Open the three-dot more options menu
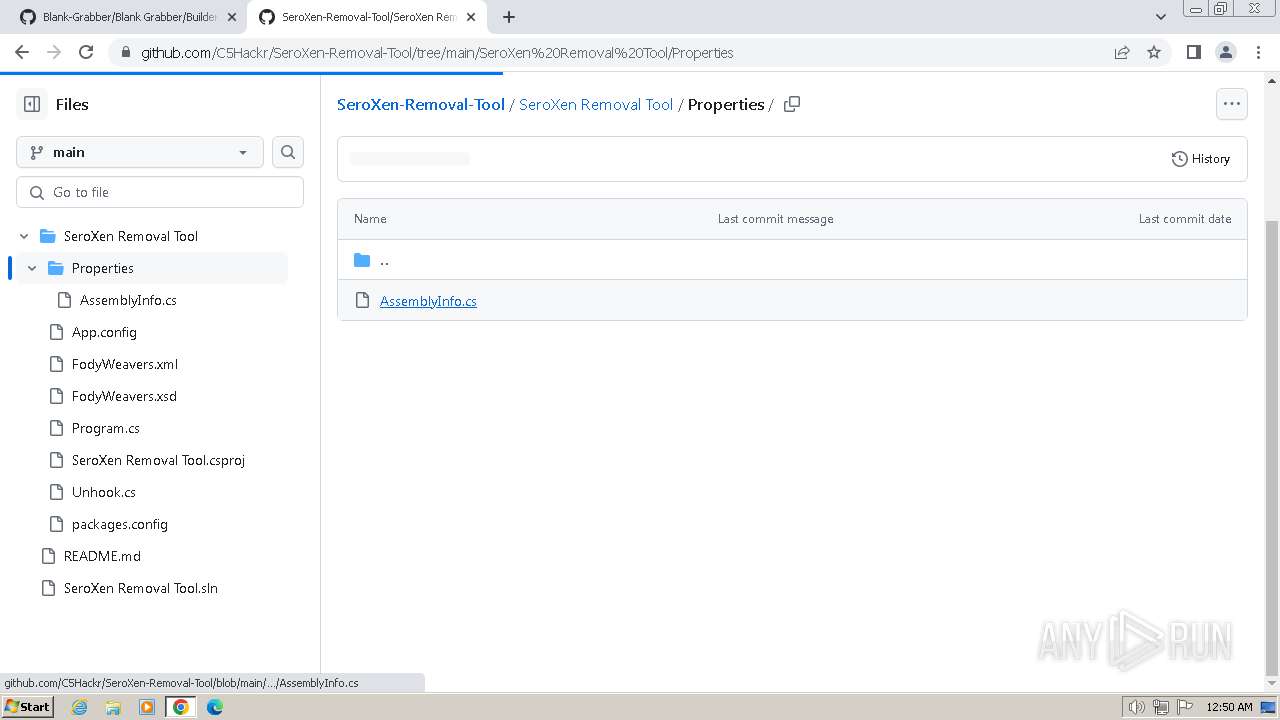 coord(1232,104)
